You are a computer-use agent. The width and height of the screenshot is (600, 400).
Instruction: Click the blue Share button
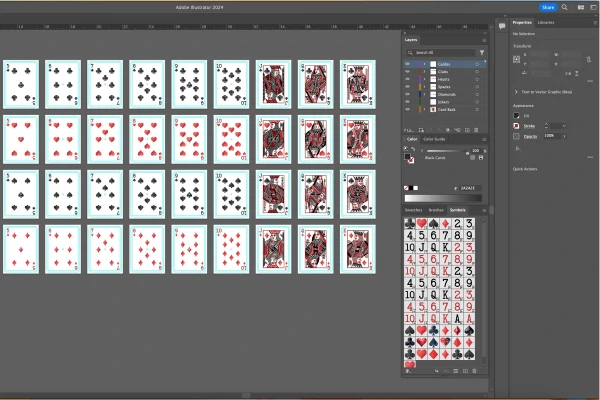click(548, 7)
